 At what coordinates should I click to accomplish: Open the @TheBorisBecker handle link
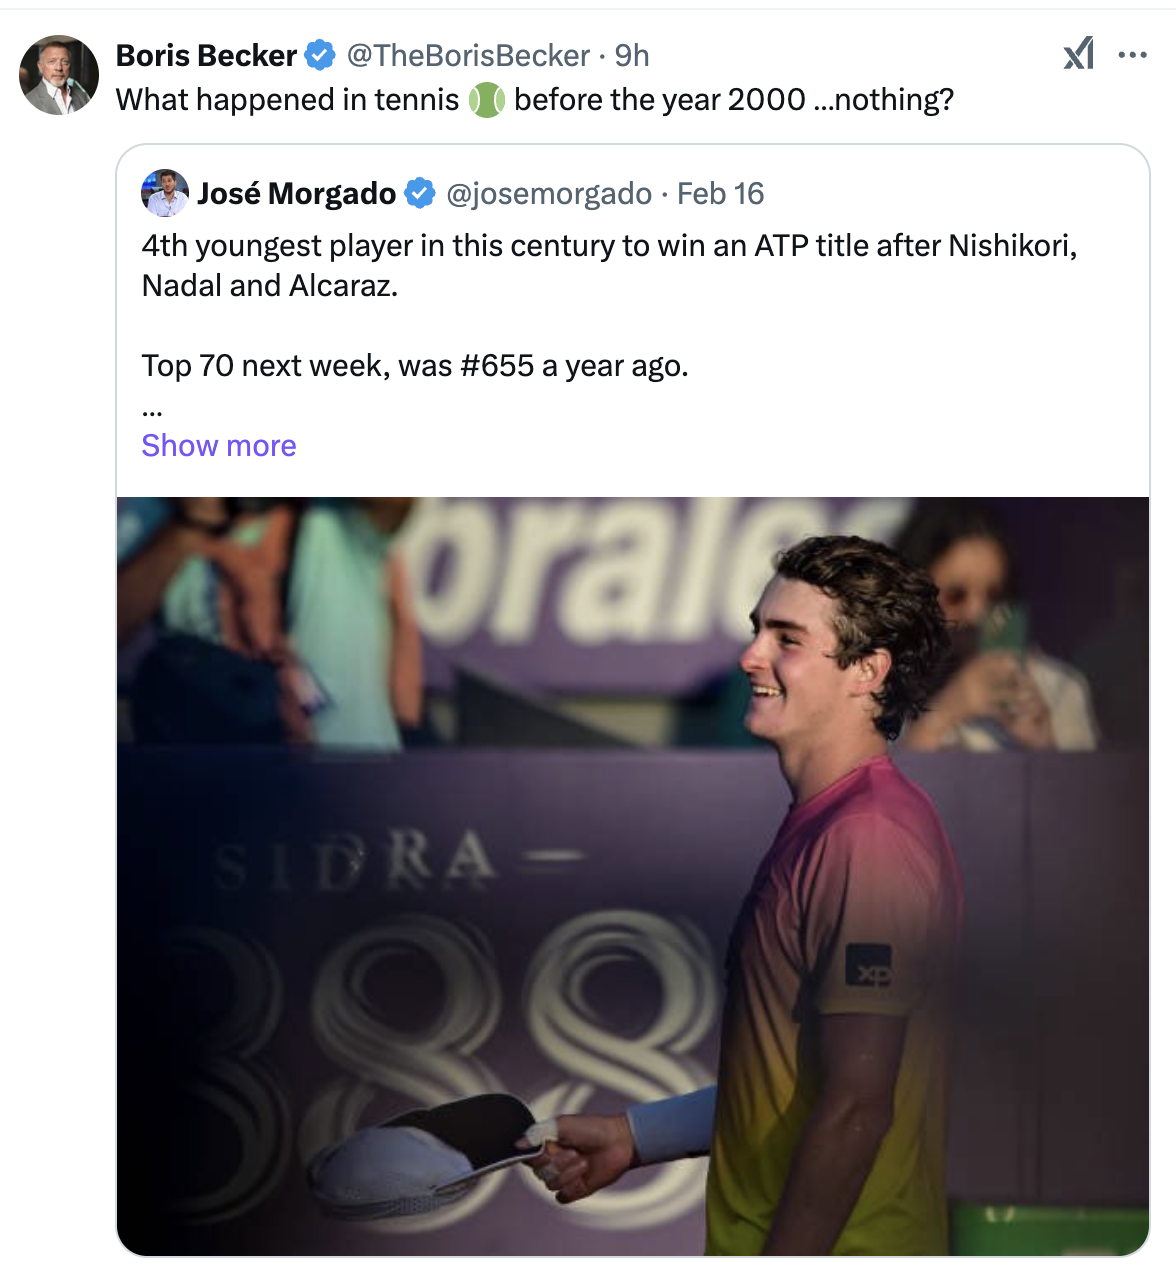pos(468,55)
